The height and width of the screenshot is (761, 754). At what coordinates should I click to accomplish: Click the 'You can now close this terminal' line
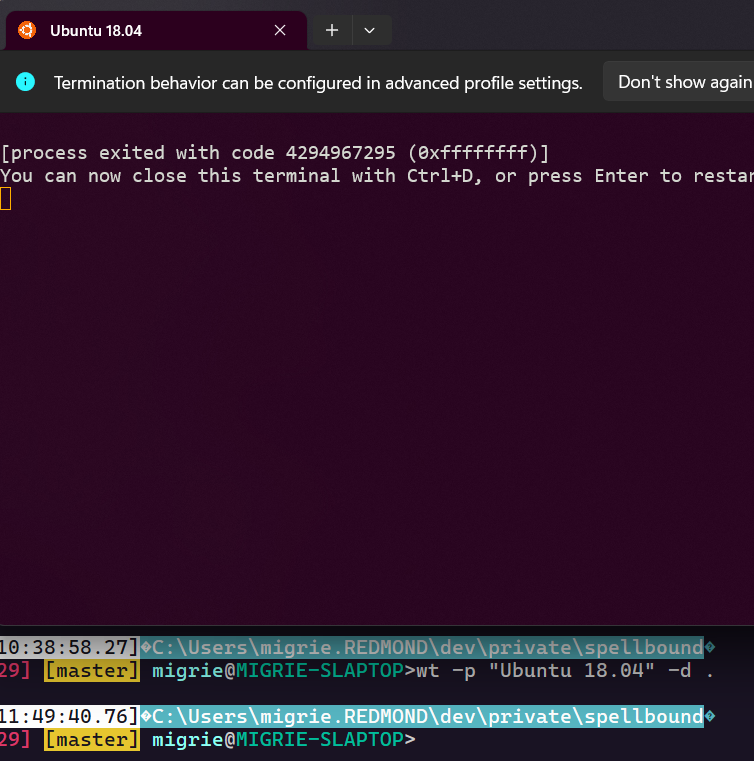377,176
